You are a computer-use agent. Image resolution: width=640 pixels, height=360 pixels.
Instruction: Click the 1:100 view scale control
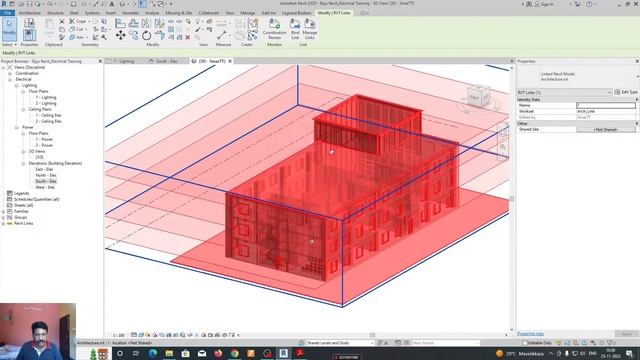tap(118, 335)
